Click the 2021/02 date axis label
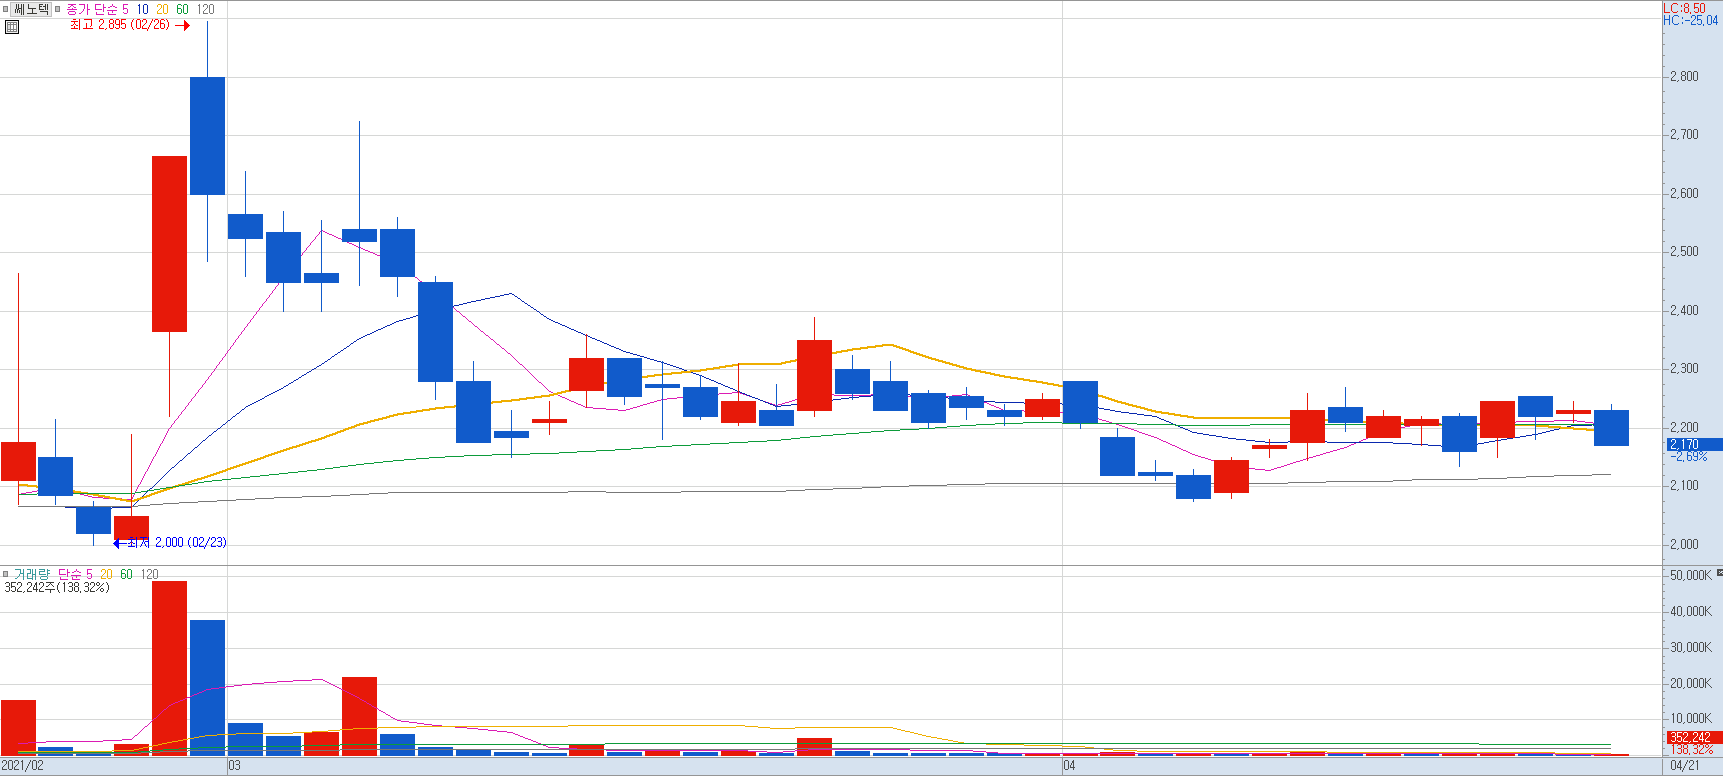This screenshot has height=776, width=1723. 24,766
